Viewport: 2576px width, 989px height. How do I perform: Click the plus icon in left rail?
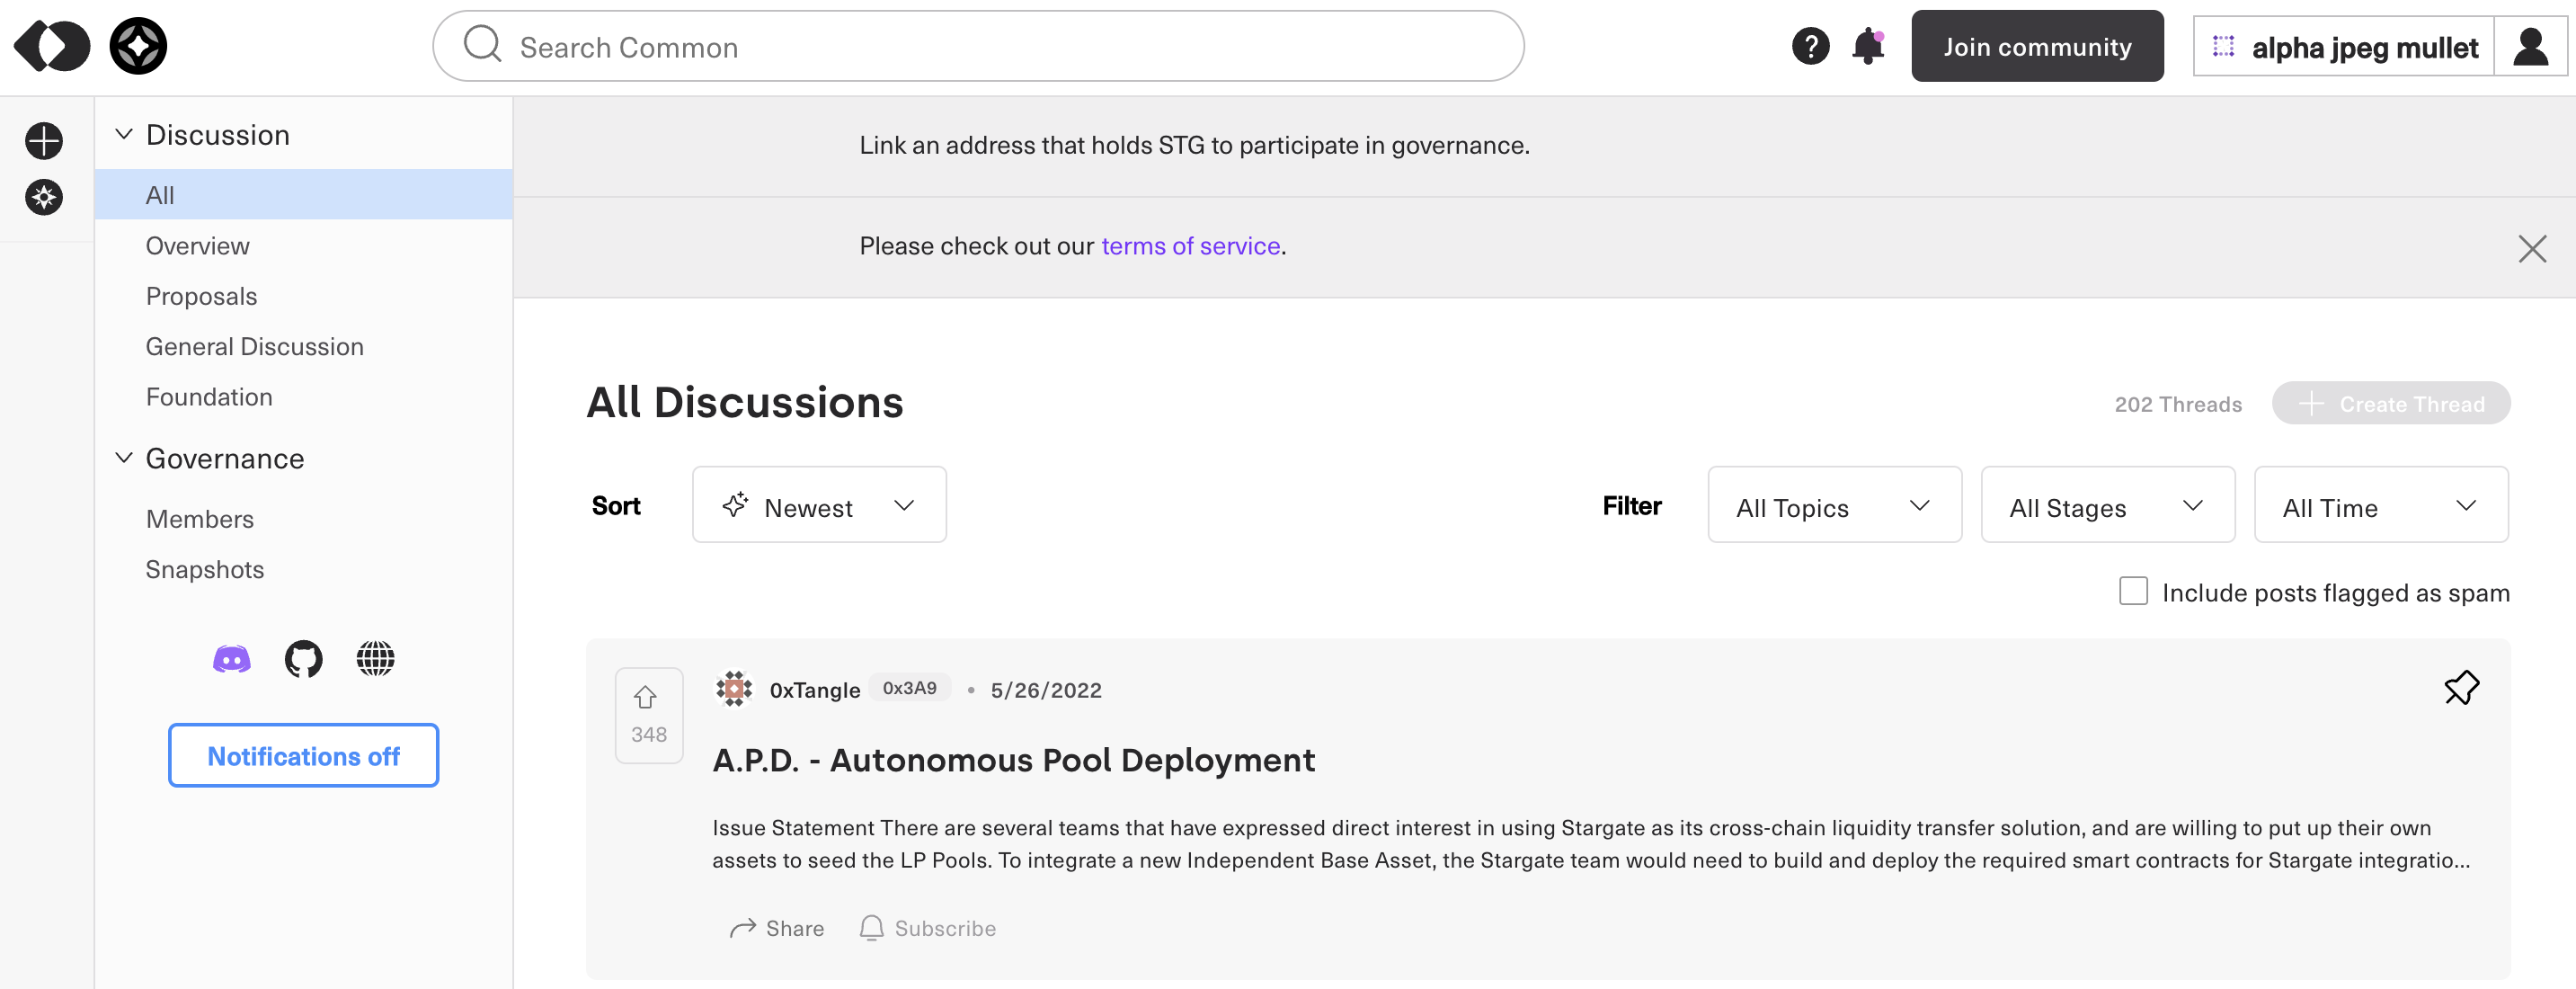tap(44, 141)
